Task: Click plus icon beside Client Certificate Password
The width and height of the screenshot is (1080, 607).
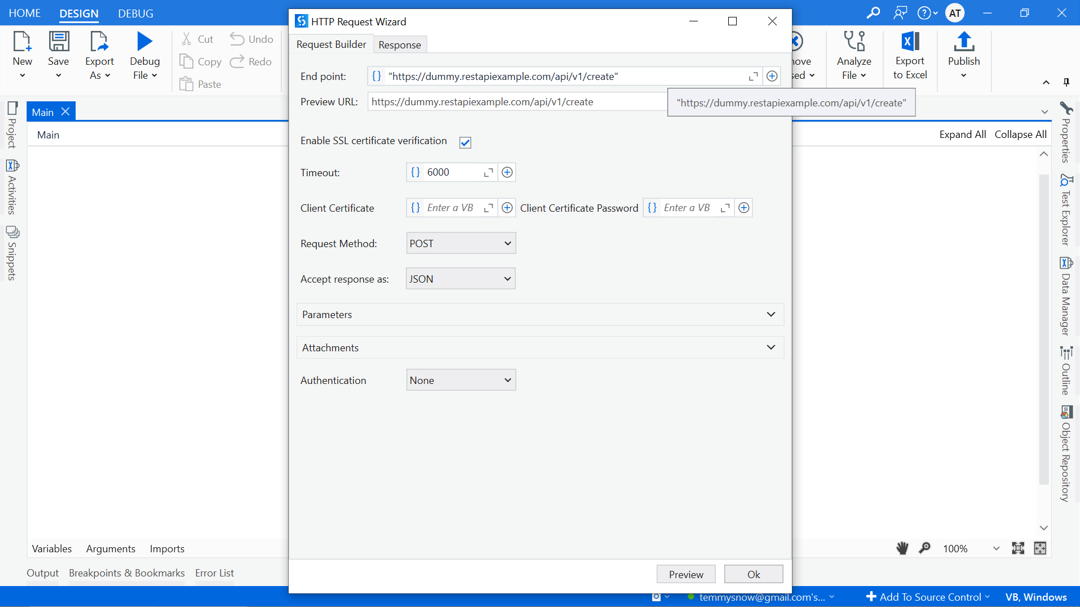Action: coord(744,208)
